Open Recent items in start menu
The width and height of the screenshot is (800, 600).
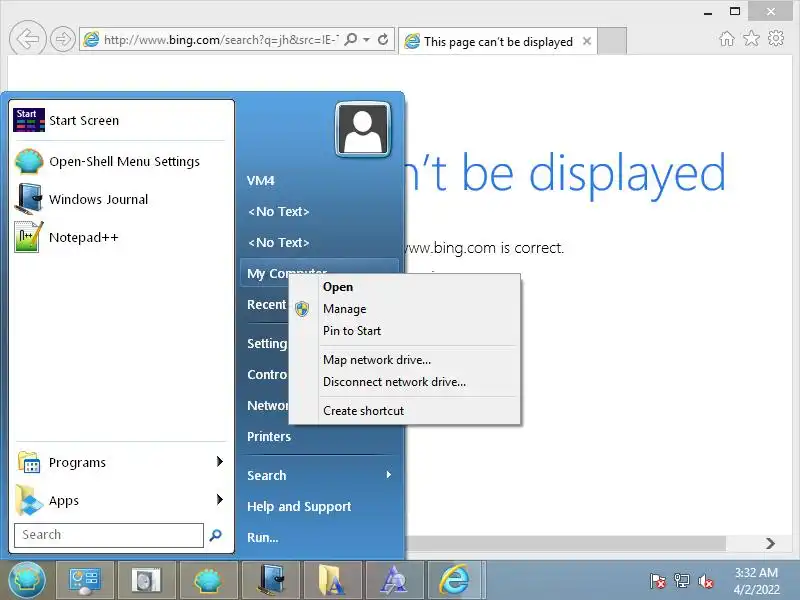[265, 305]
